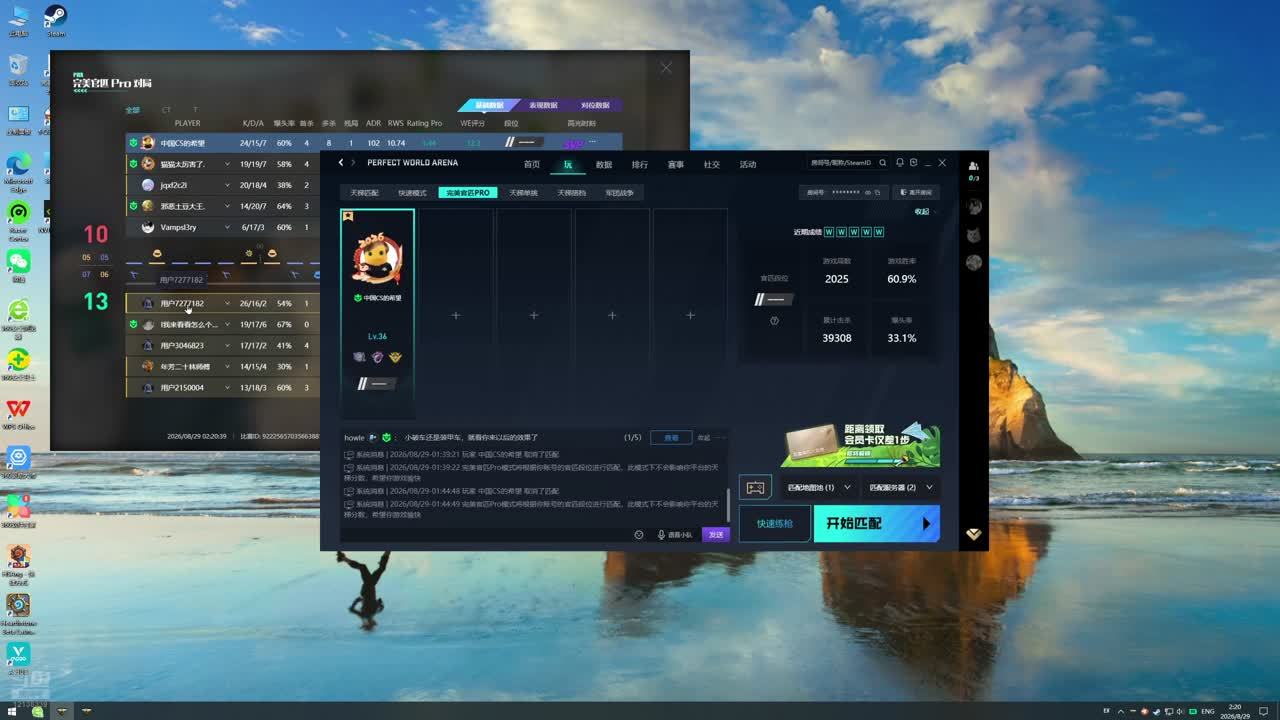The width and height of the screenshot is (1280, 720).
Task: Click the gold emblem icon on right sidebar
Action: point(974,534)
